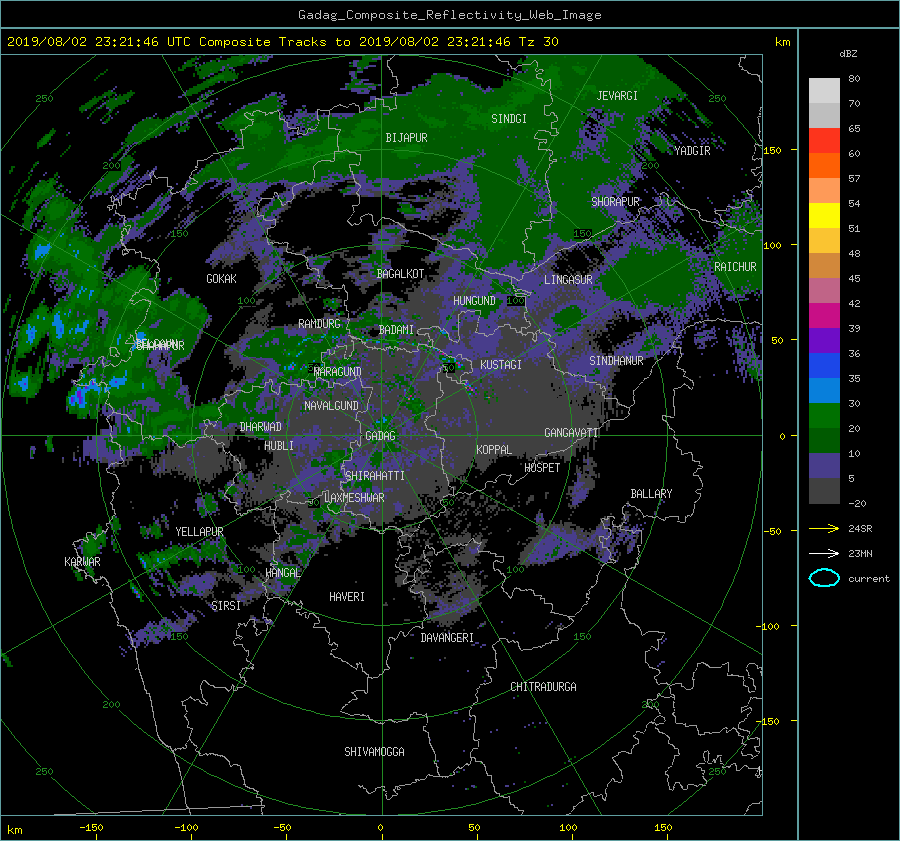Click the YADGIR city label
The height and width of the screenshot is (841, 900).
point(692,151)
